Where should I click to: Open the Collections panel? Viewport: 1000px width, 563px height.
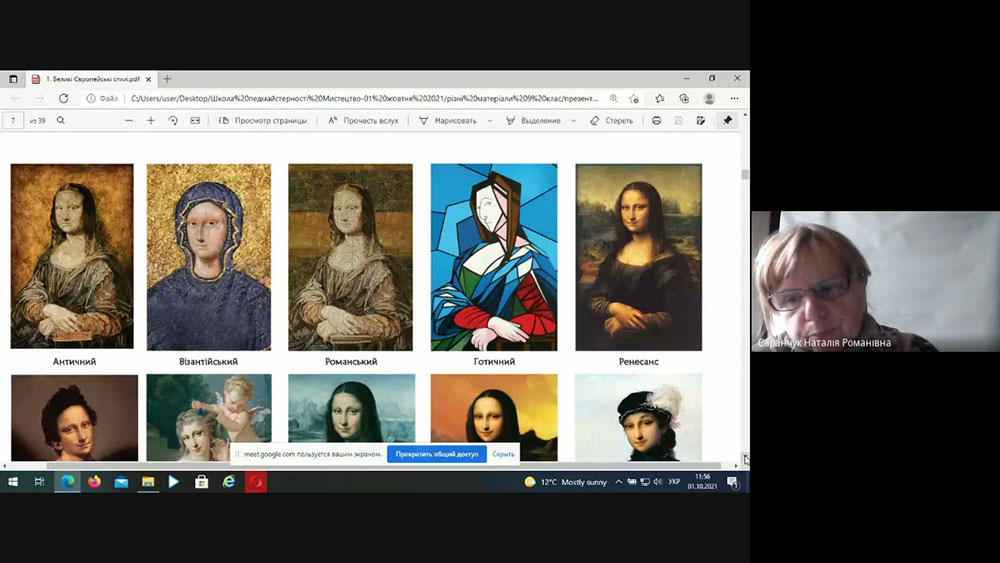click(x=684, y=98)
